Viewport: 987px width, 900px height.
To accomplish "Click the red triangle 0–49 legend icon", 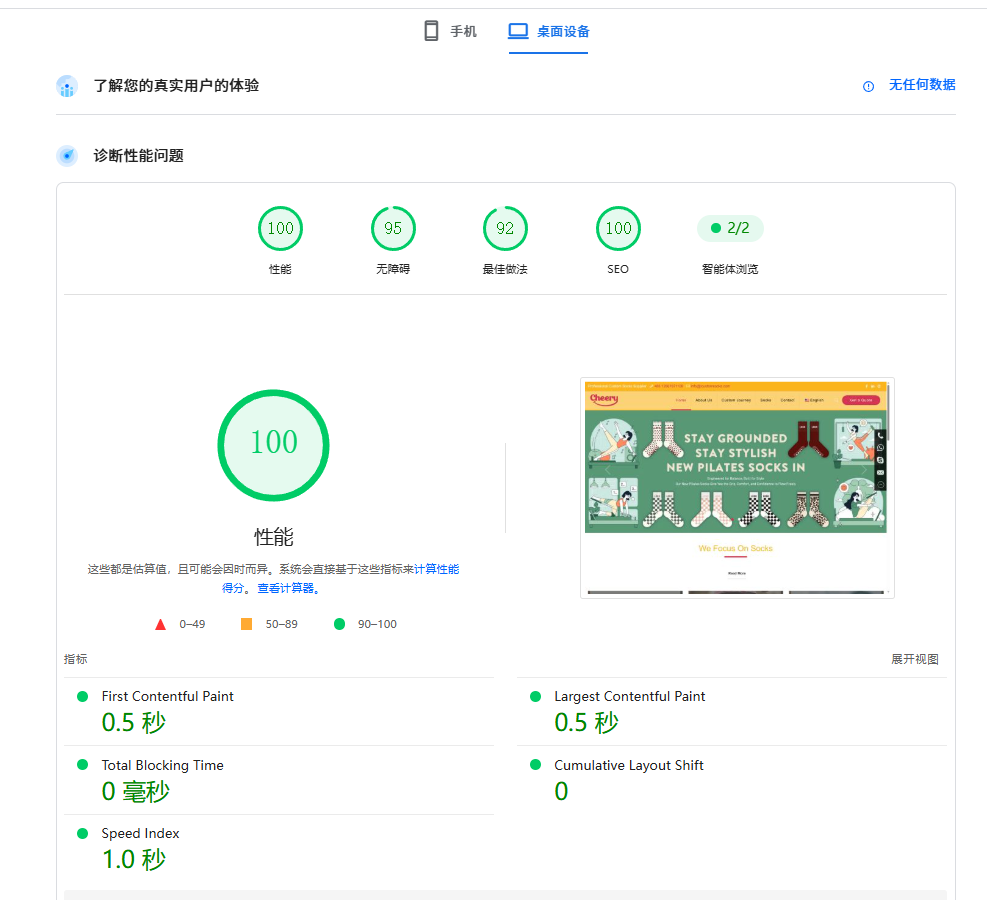I will [161, 624].
